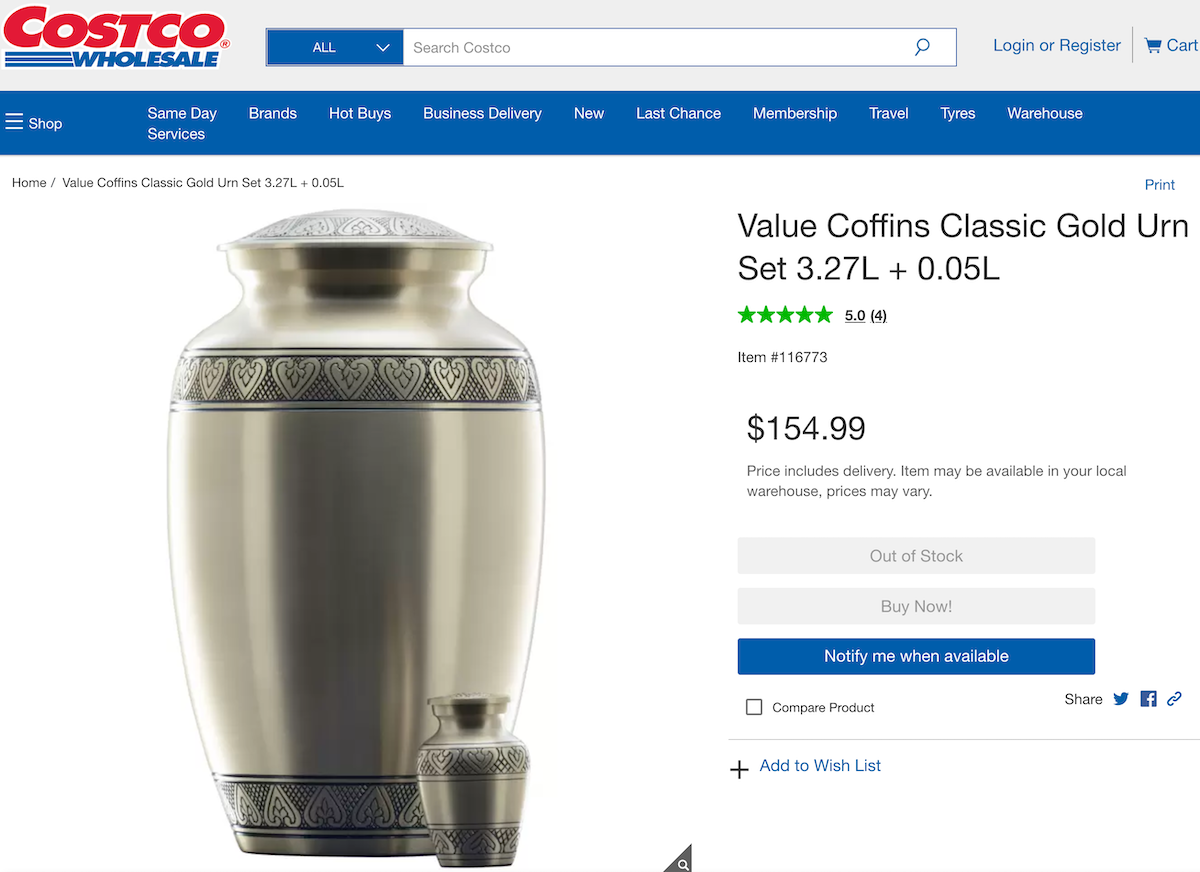The width and height of the screenshot is (1200, 872).
Task: Go to Hot Buys section
Action: (x=360, y=113)
